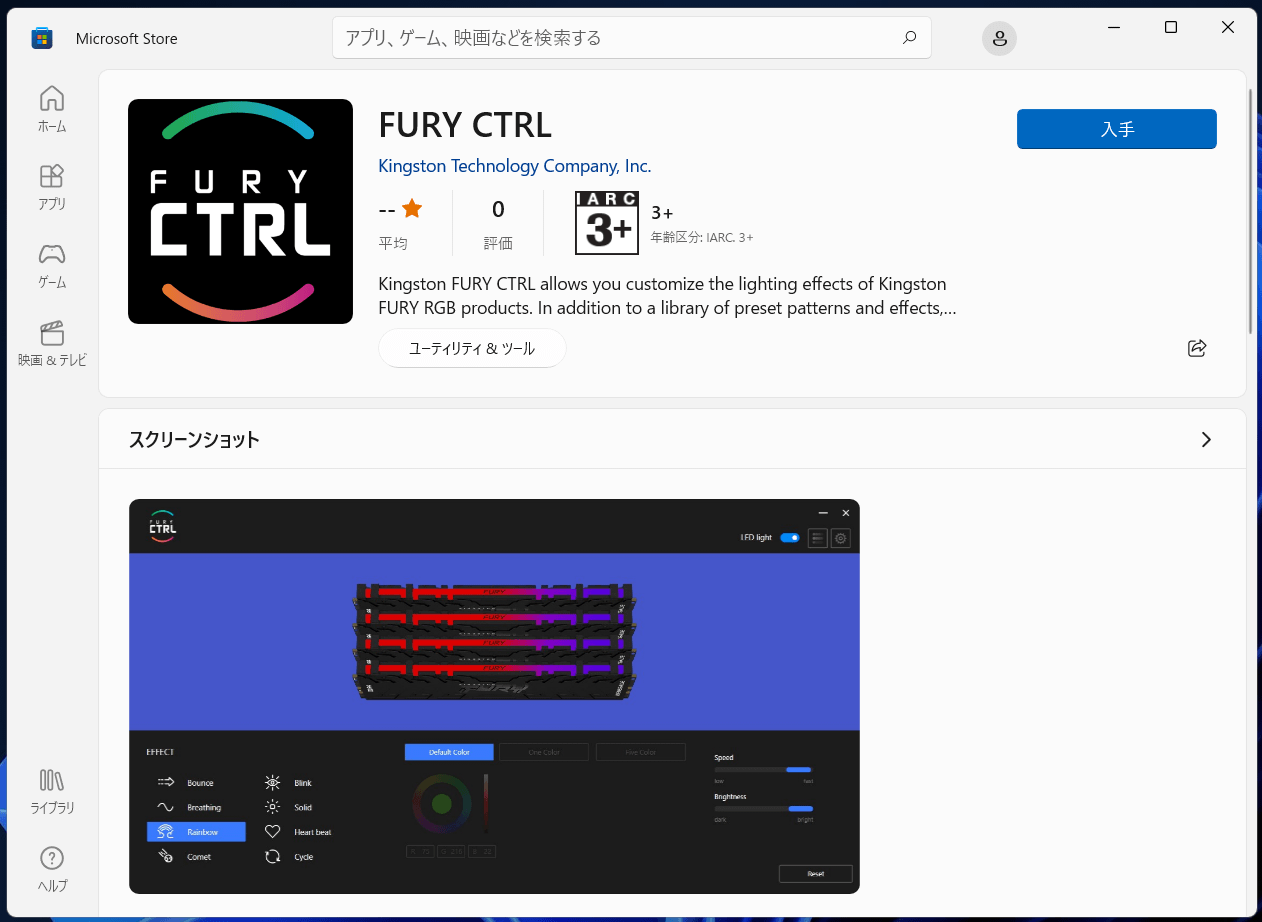Click the 0 評価 ratings count

(498, 224)
